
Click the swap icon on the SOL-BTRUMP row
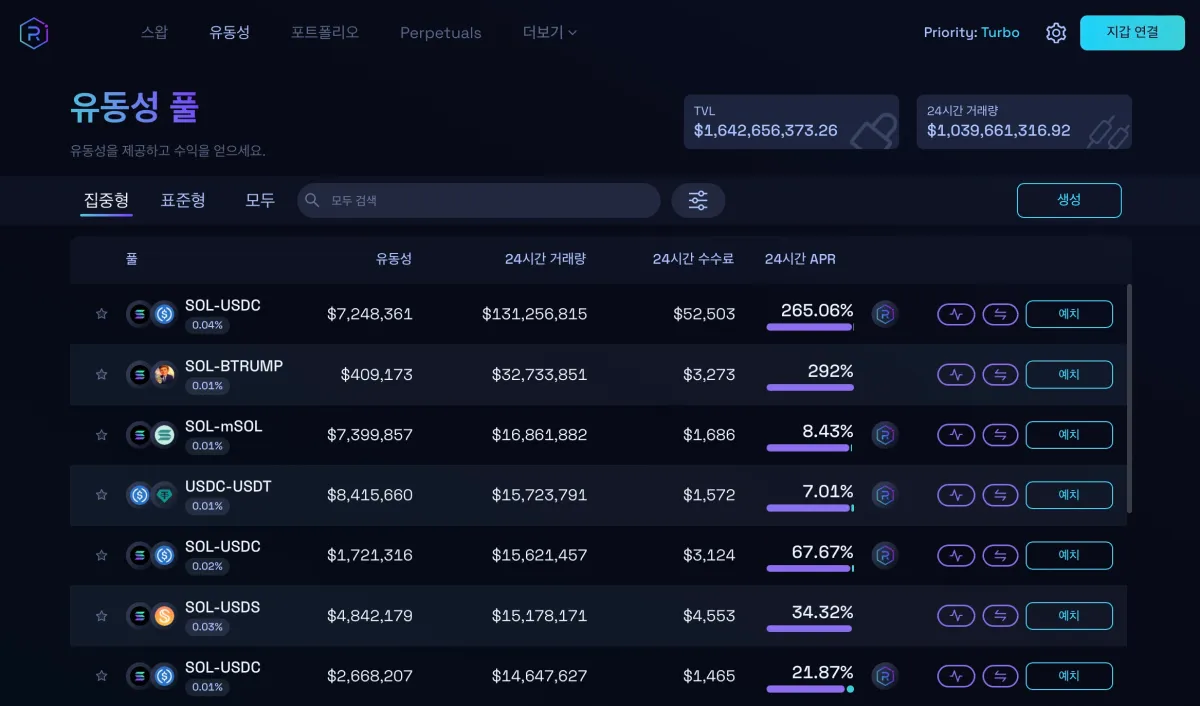(x=1000, y=374)
